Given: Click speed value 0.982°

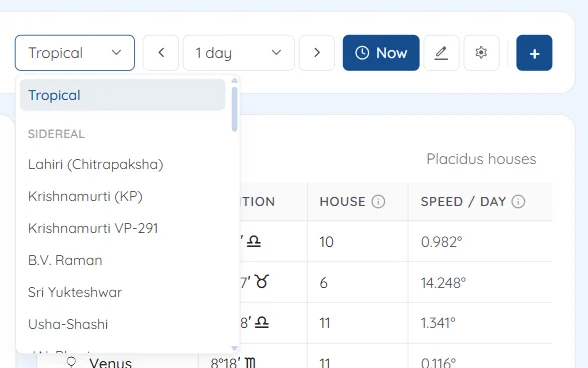Looking at the screenshot, I should 441,242.
